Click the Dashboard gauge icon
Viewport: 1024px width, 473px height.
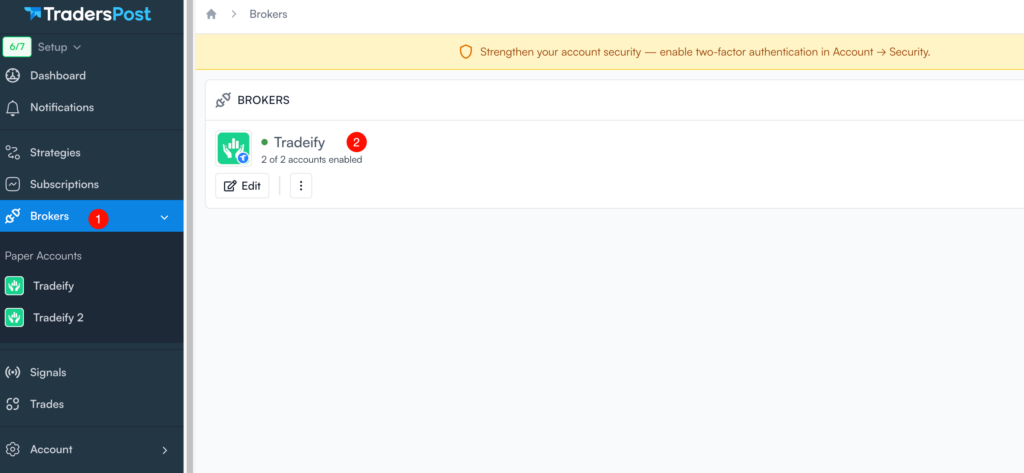pos(13,76)
